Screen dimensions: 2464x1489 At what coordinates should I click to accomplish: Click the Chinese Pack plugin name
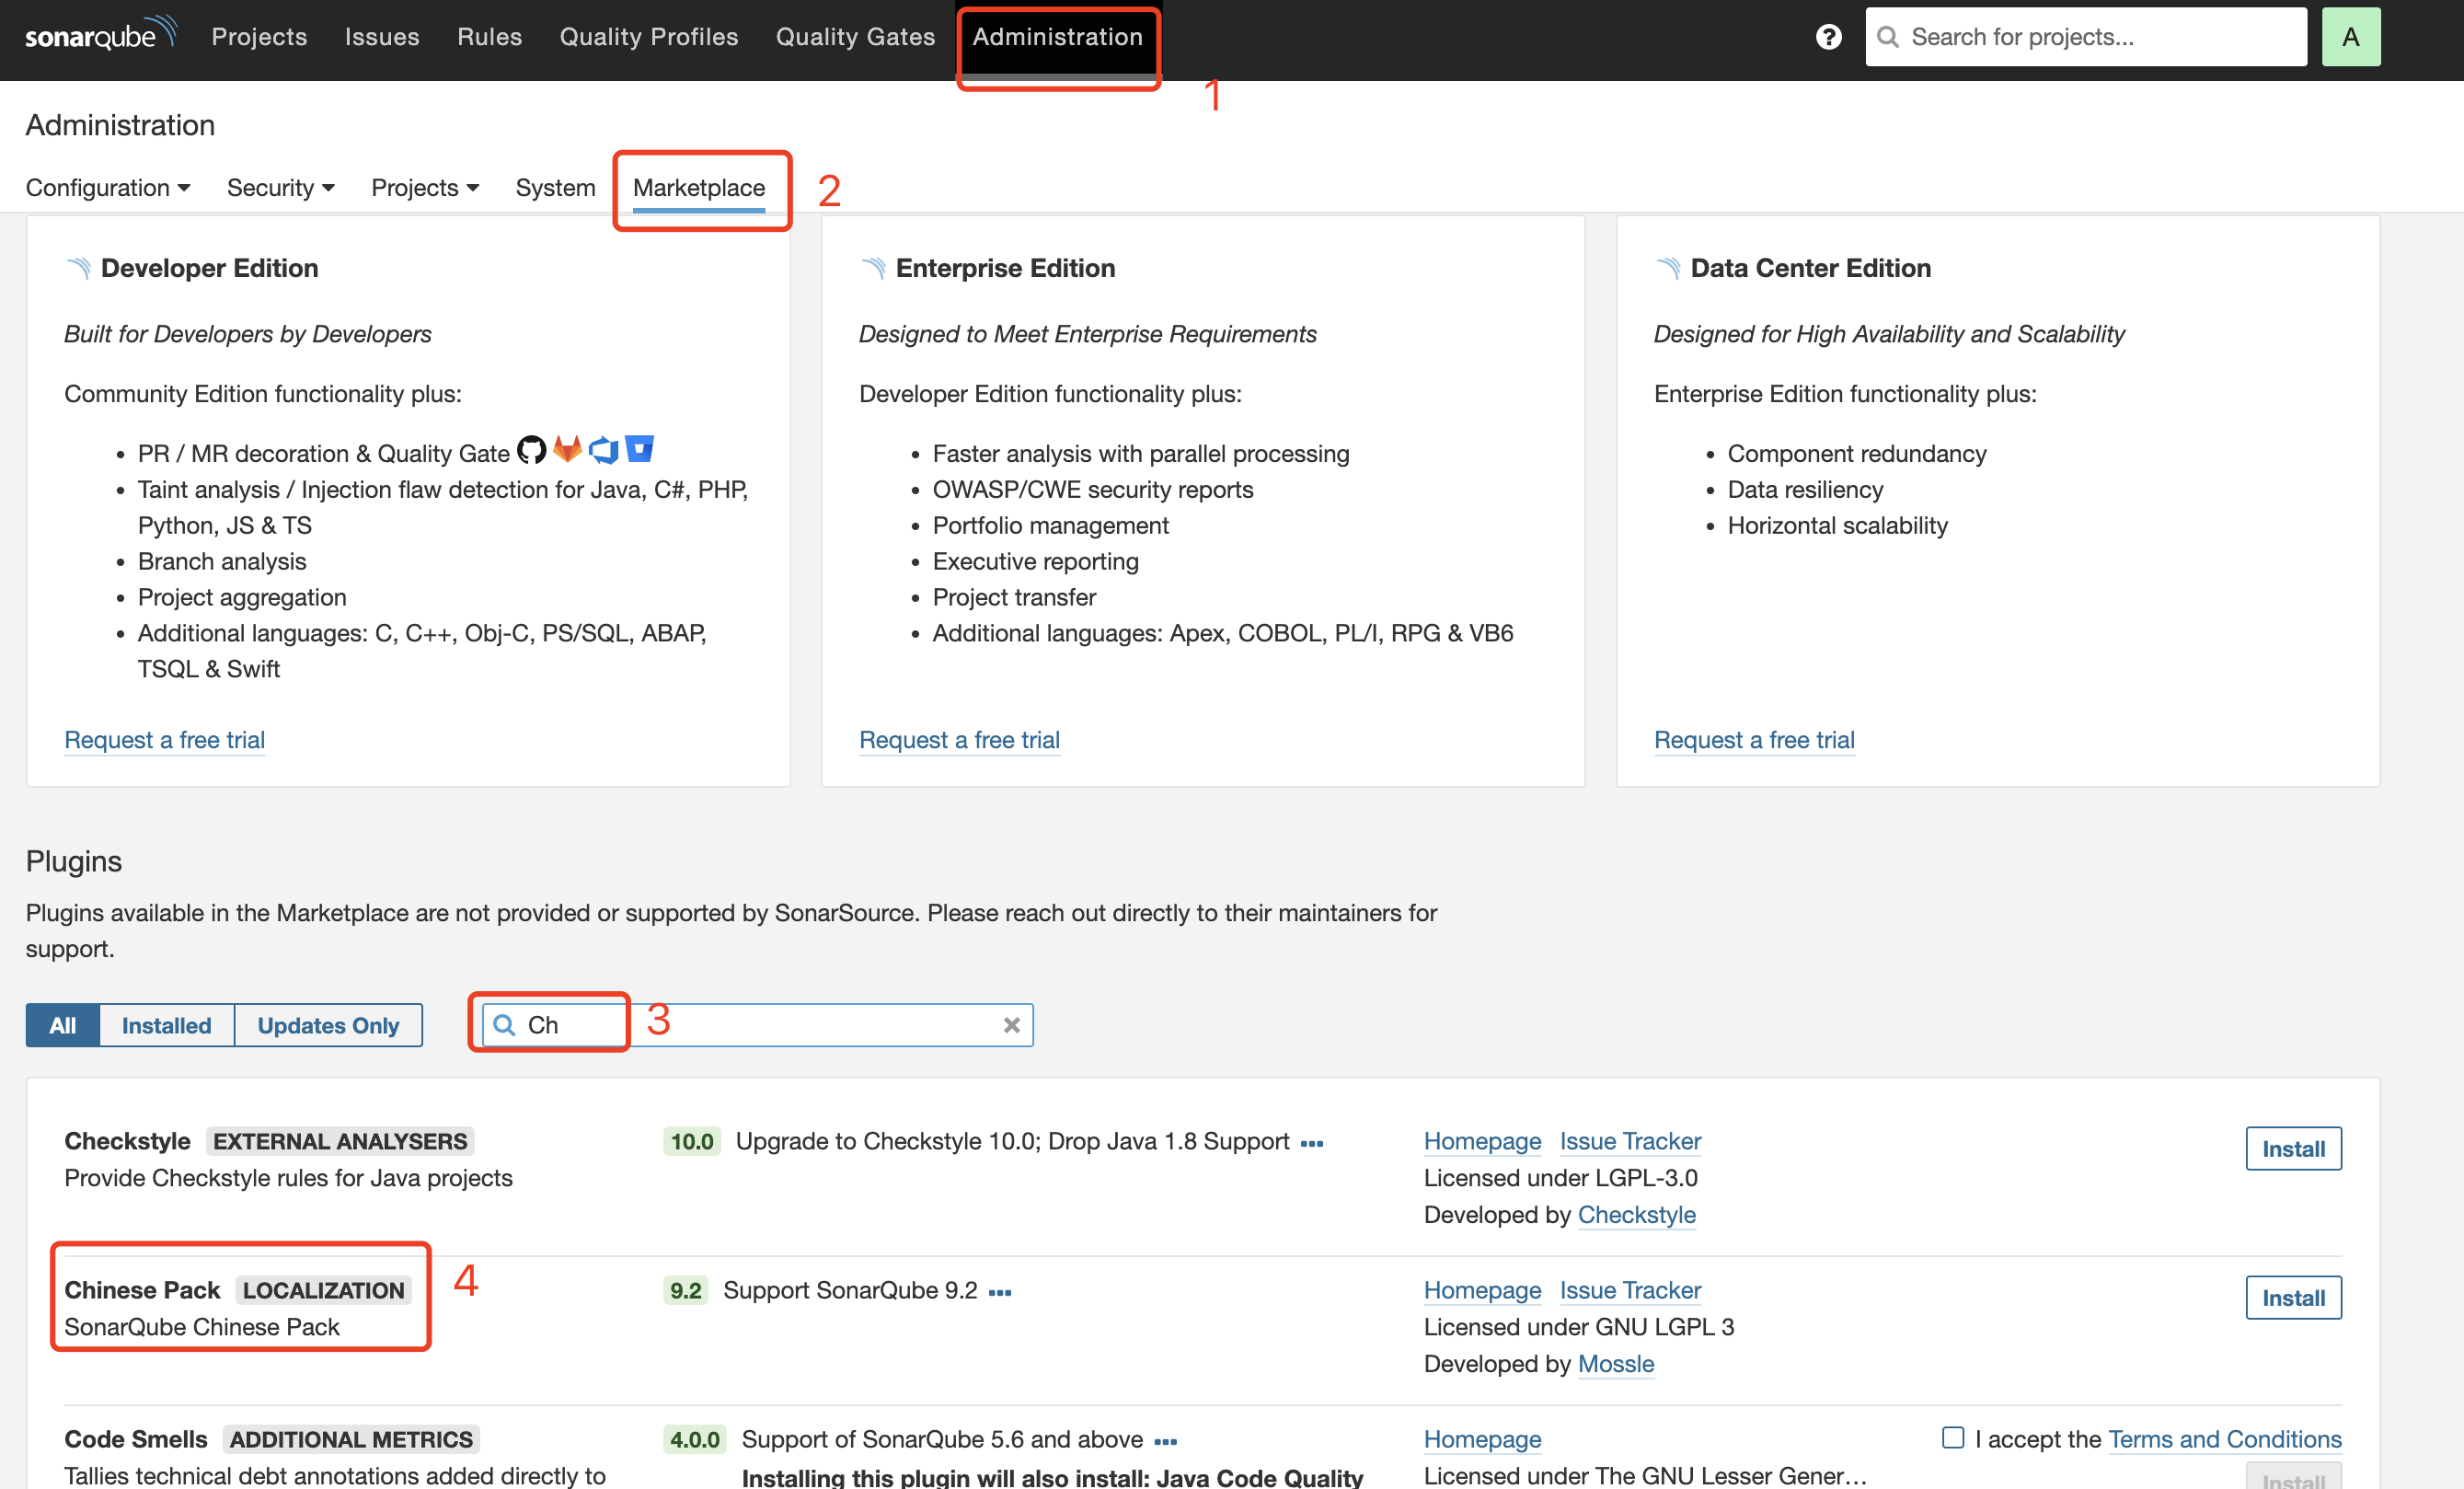[x=142, y=1290]
